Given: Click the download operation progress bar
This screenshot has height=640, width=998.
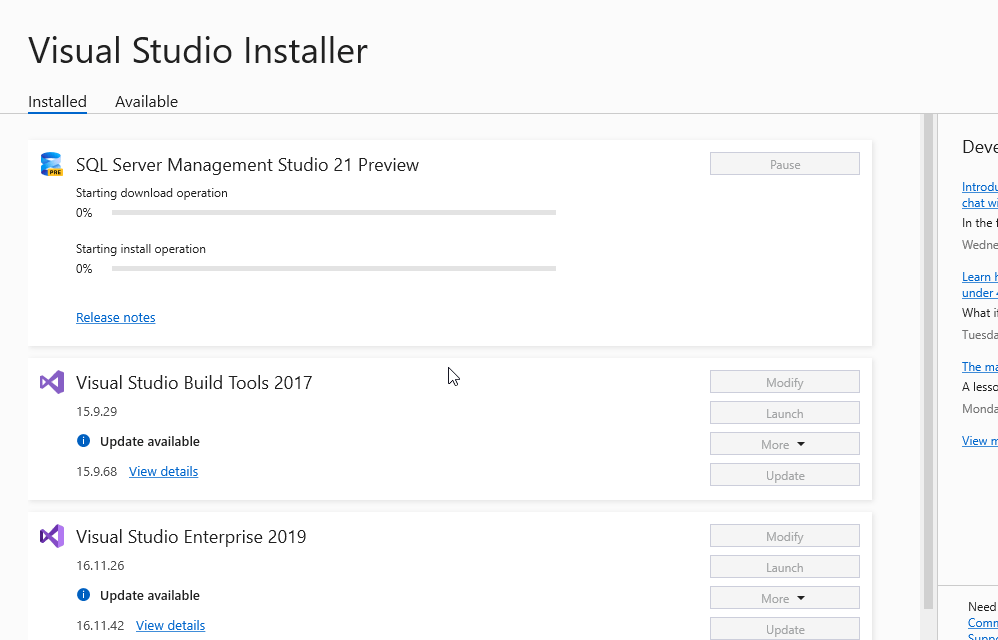Looking at the screenshot, I should tap(333, 213).
